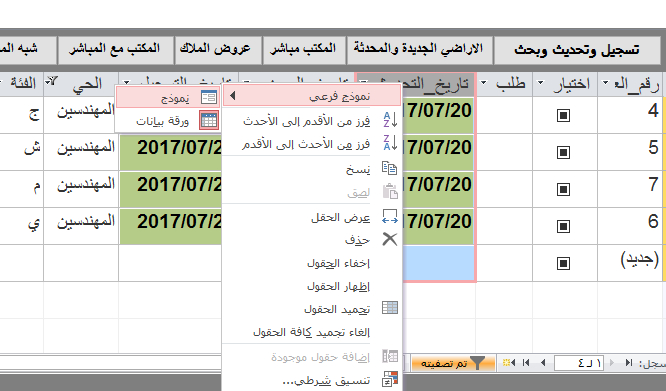Click the add existing fields icon
Image resolution: width=666 pixels, height=391 pixels.
pos(390,356)
